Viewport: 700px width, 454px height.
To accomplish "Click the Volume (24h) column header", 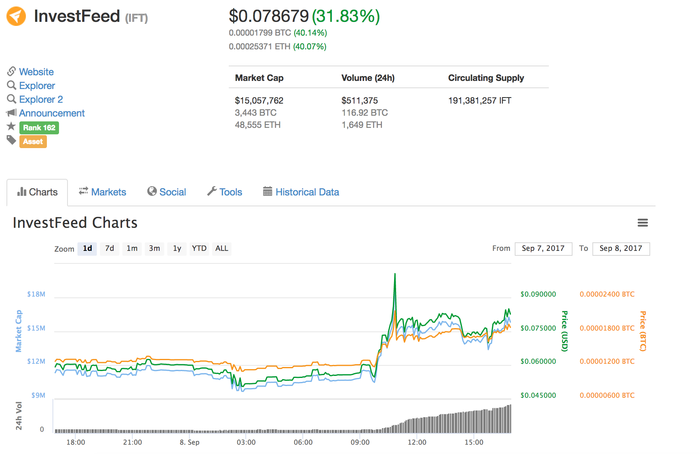I will (368, 78).
